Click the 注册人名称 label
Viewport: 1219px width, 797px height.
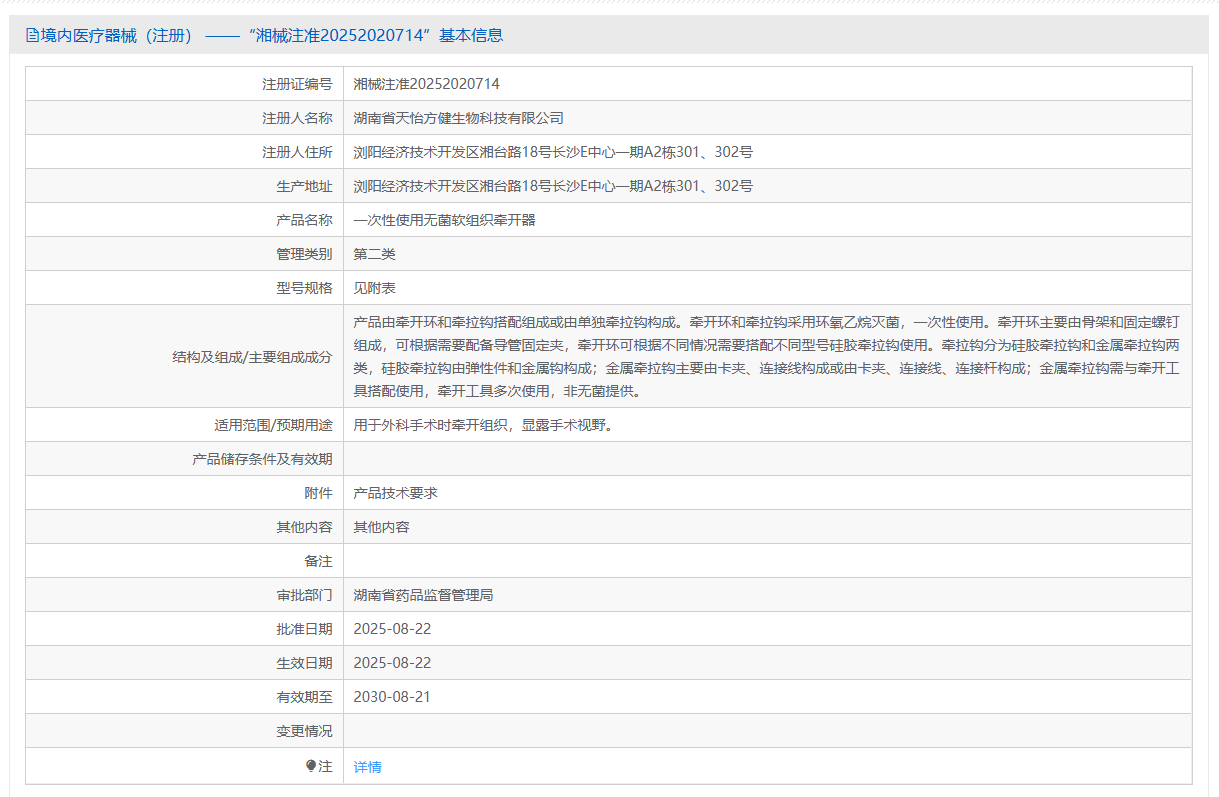297,118
